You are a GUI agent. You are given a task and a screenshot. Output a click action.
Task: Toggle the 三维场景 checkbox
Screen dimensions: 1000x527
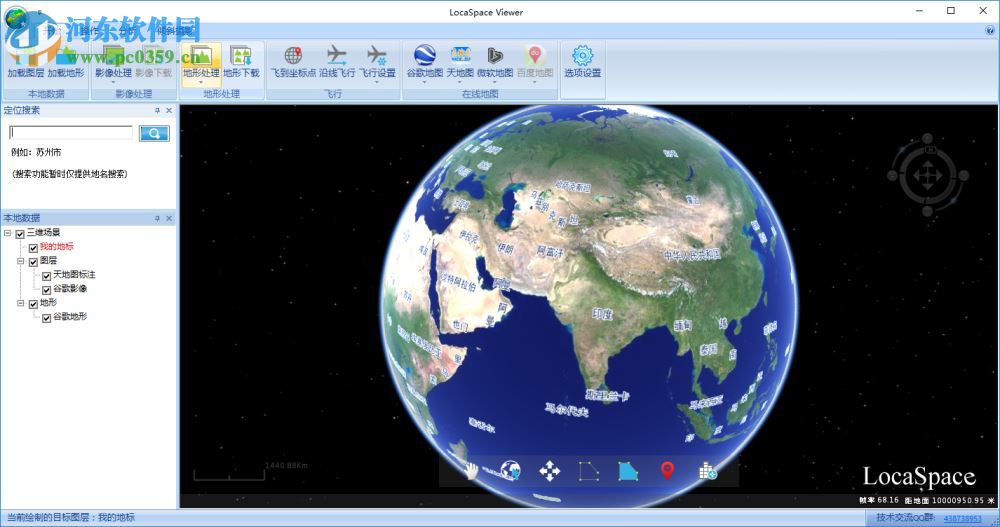(x=20, y=234)
